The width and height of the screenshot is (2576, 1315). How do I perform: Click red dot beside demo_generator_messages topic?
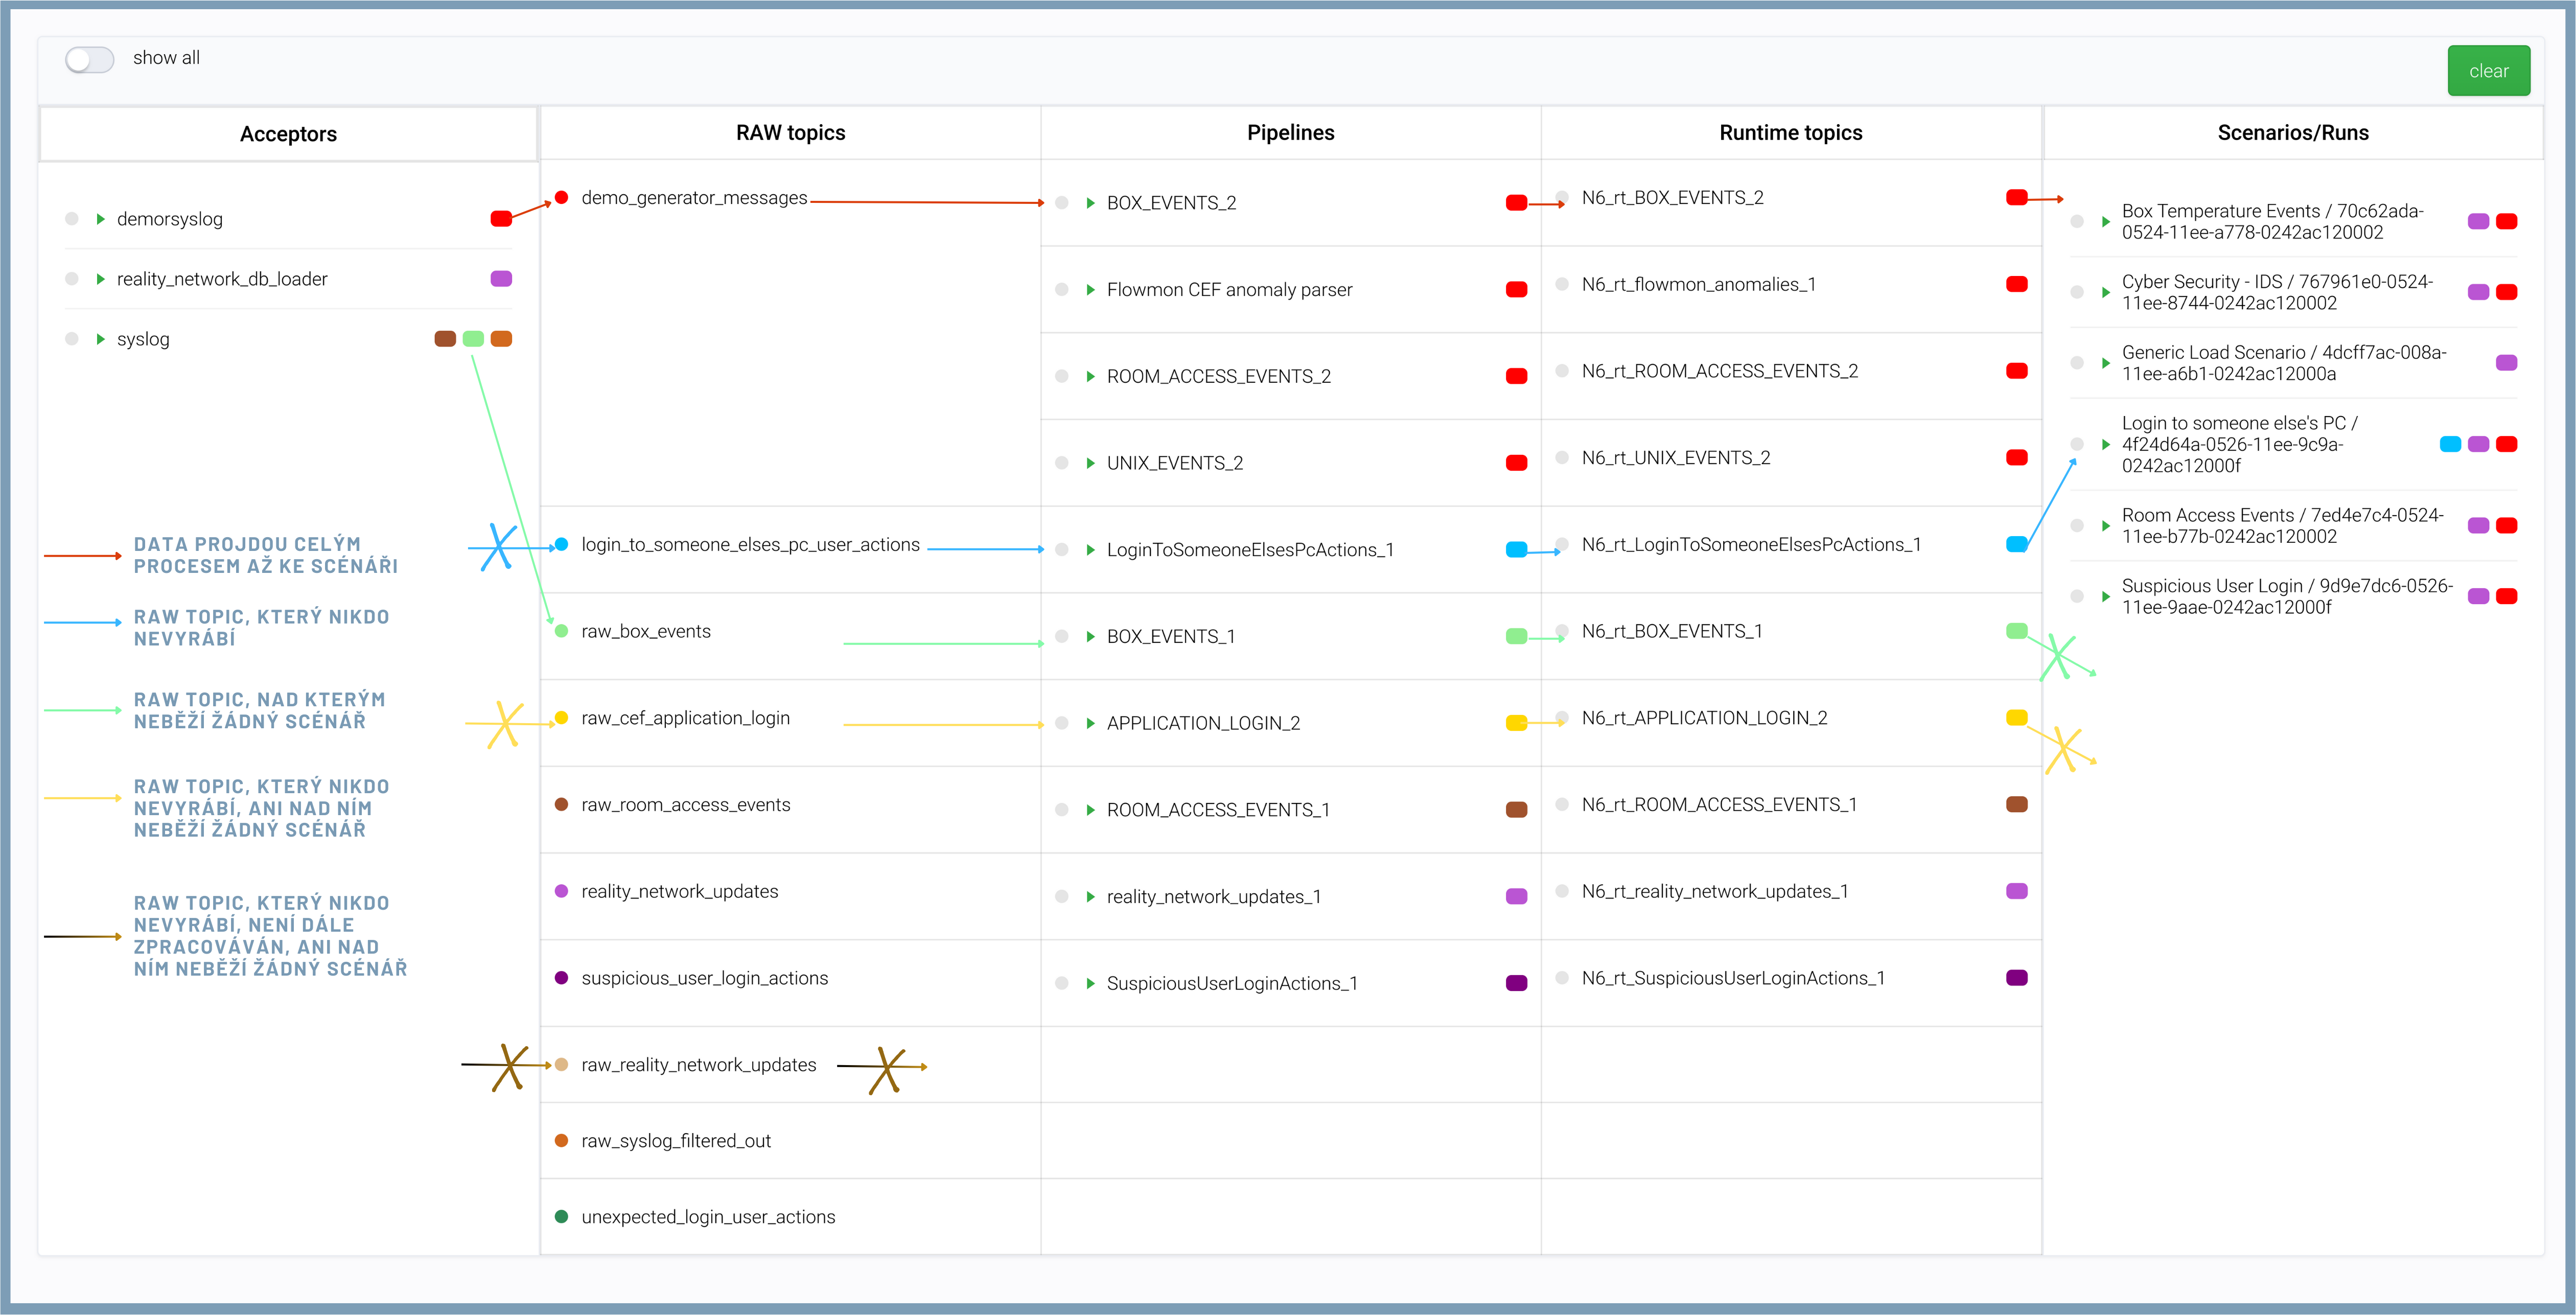[562, 198]
